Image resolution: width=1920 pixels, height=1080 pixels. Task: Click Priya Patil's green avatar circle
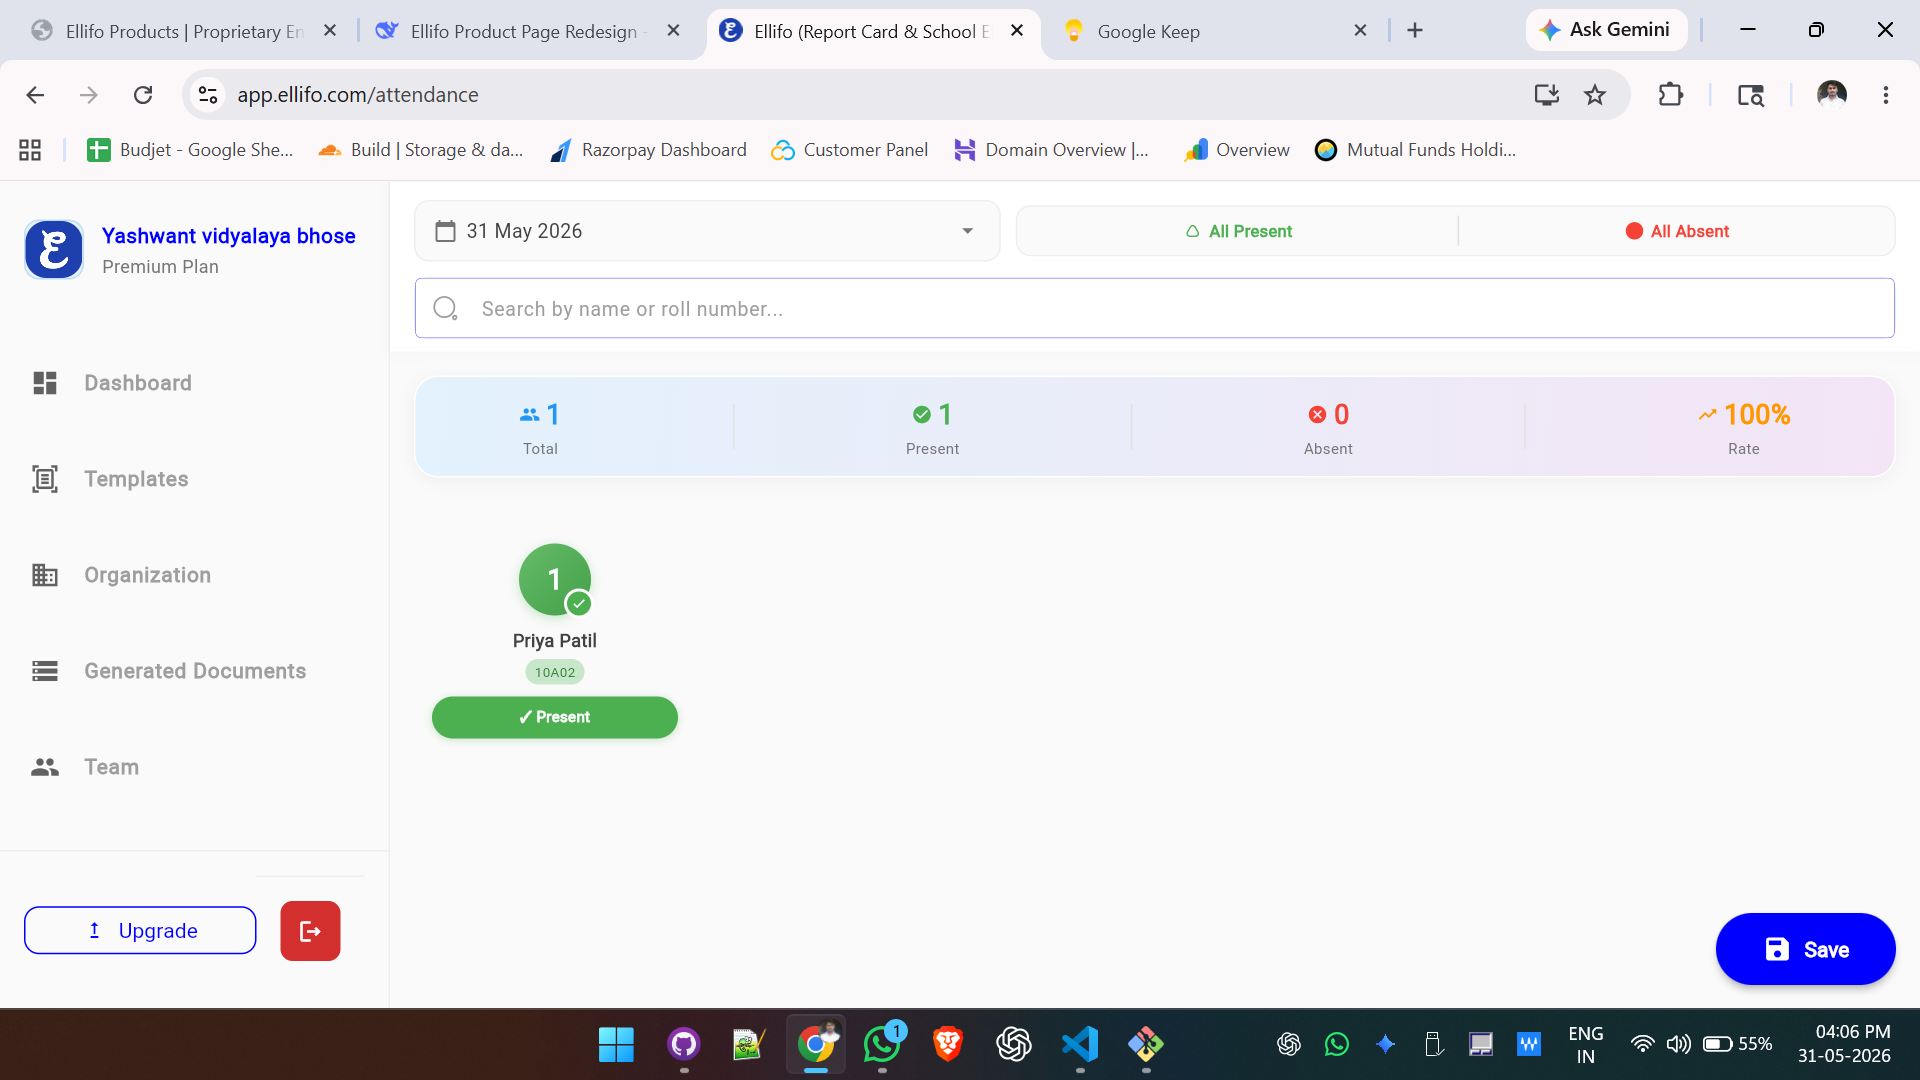point(555,580)
